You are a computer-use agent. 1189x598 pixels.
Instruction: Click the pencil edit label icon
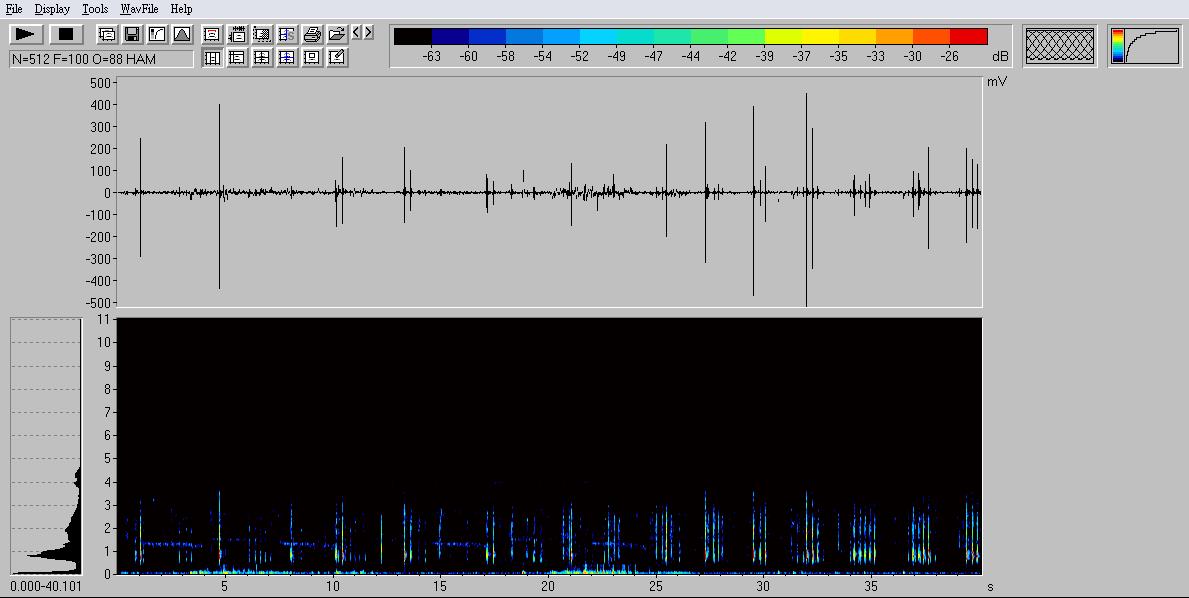pyautogui.click(x=337, y=58)
